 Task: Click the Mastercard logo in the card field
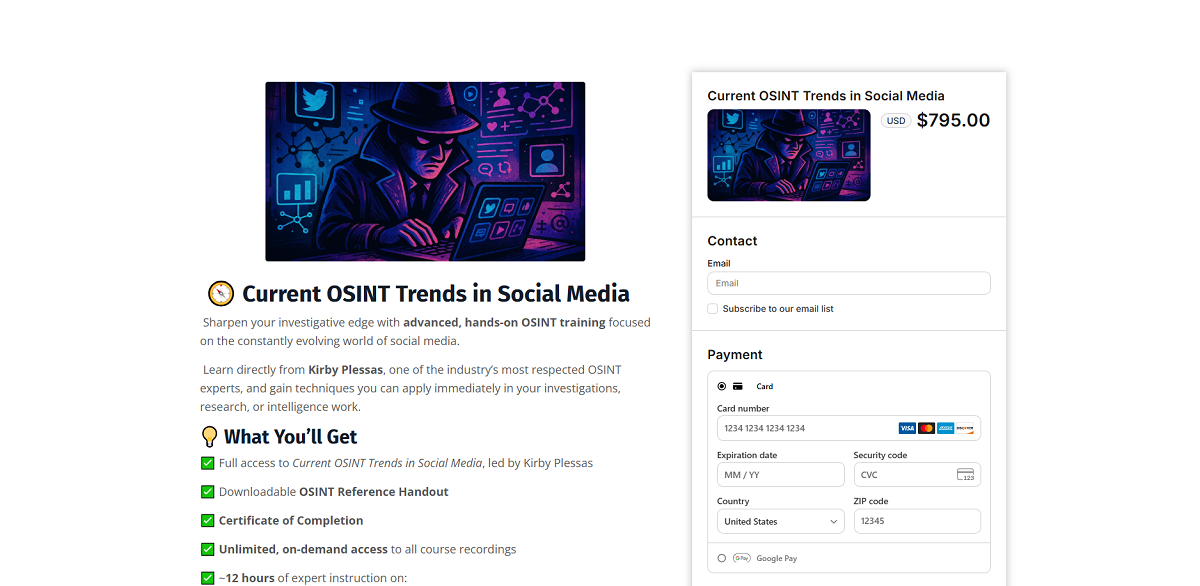[x=926, y=428]
